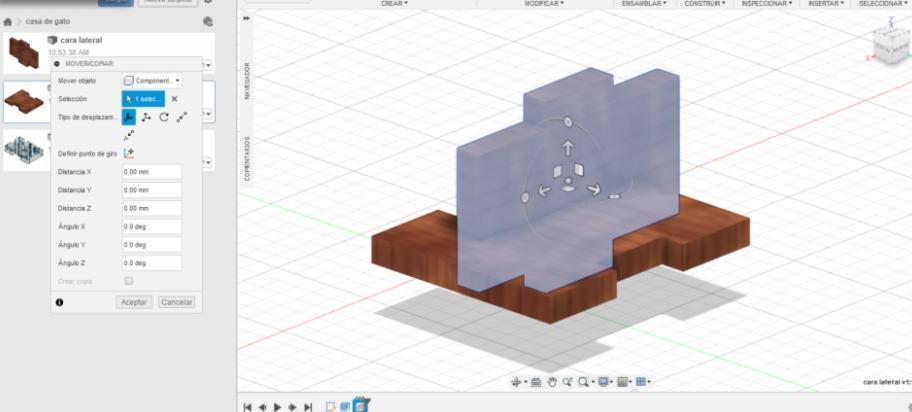Select the point-to-point displacement type icon
The width and height of the screenshot is (912, 412).
[x=182, y=117]
